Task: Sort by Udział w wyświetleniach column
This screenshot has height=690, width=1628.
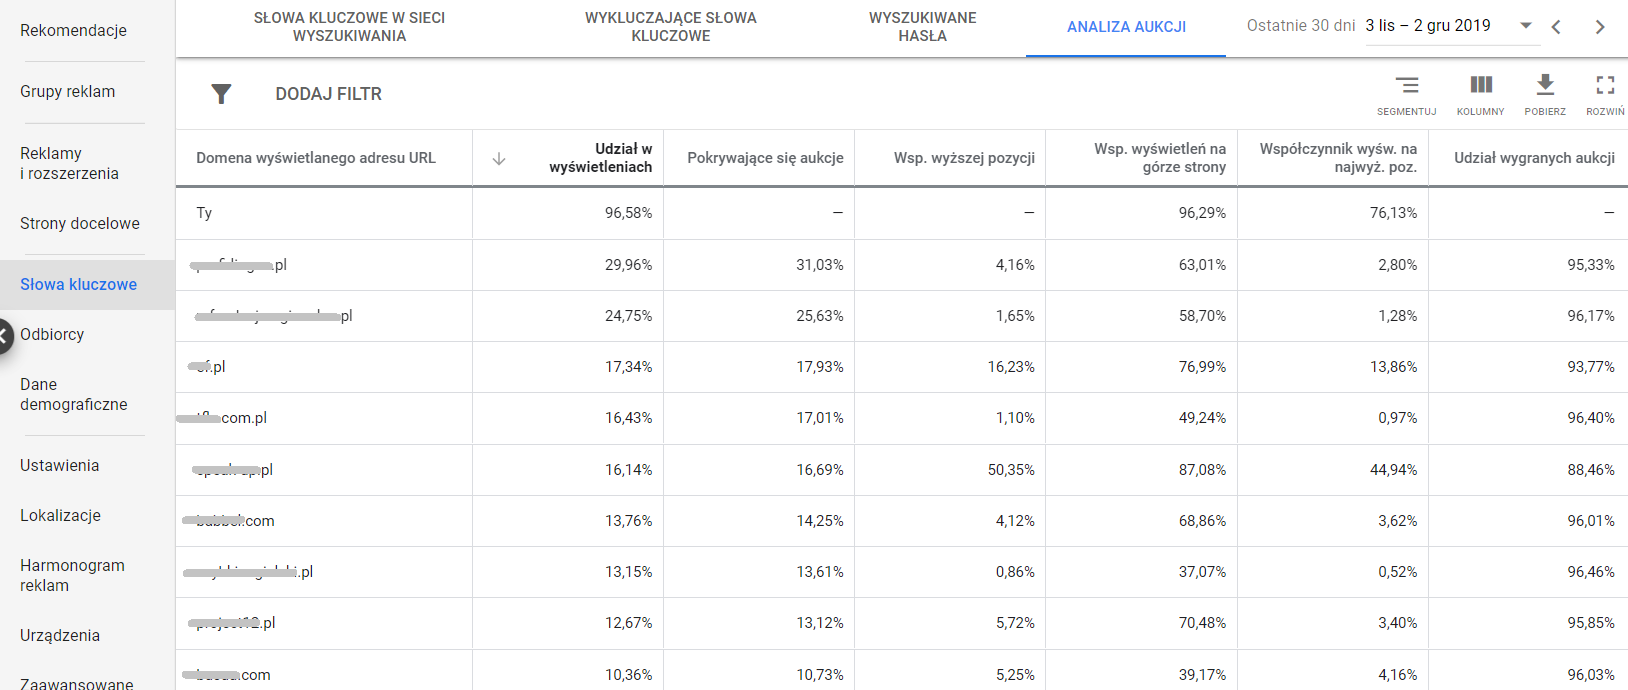Action: 600,158
